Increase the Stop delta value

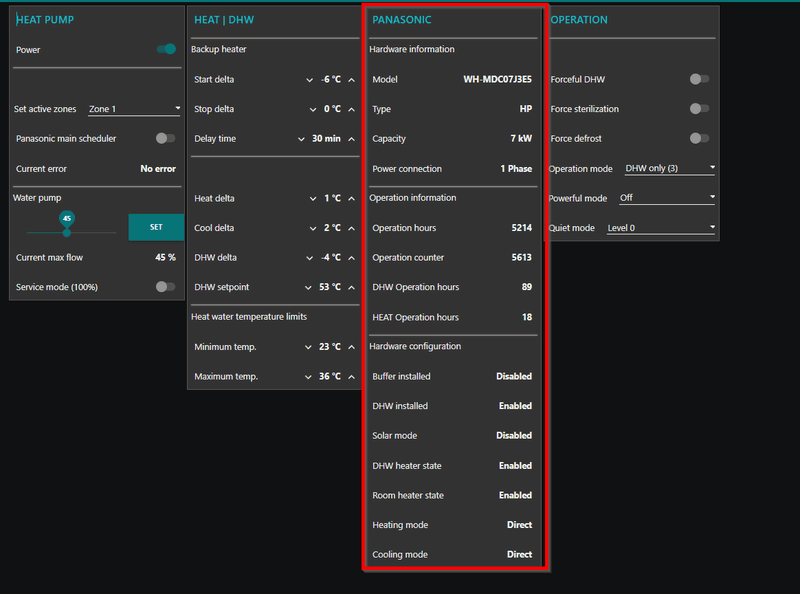(x=352, y=110)
